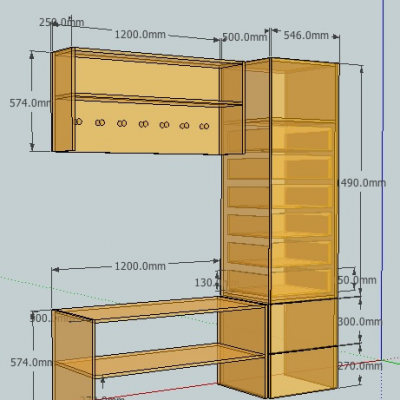The image size is (400, 400).
Task: Select the bench's lower shoe shelf
Action: (160, 360)
